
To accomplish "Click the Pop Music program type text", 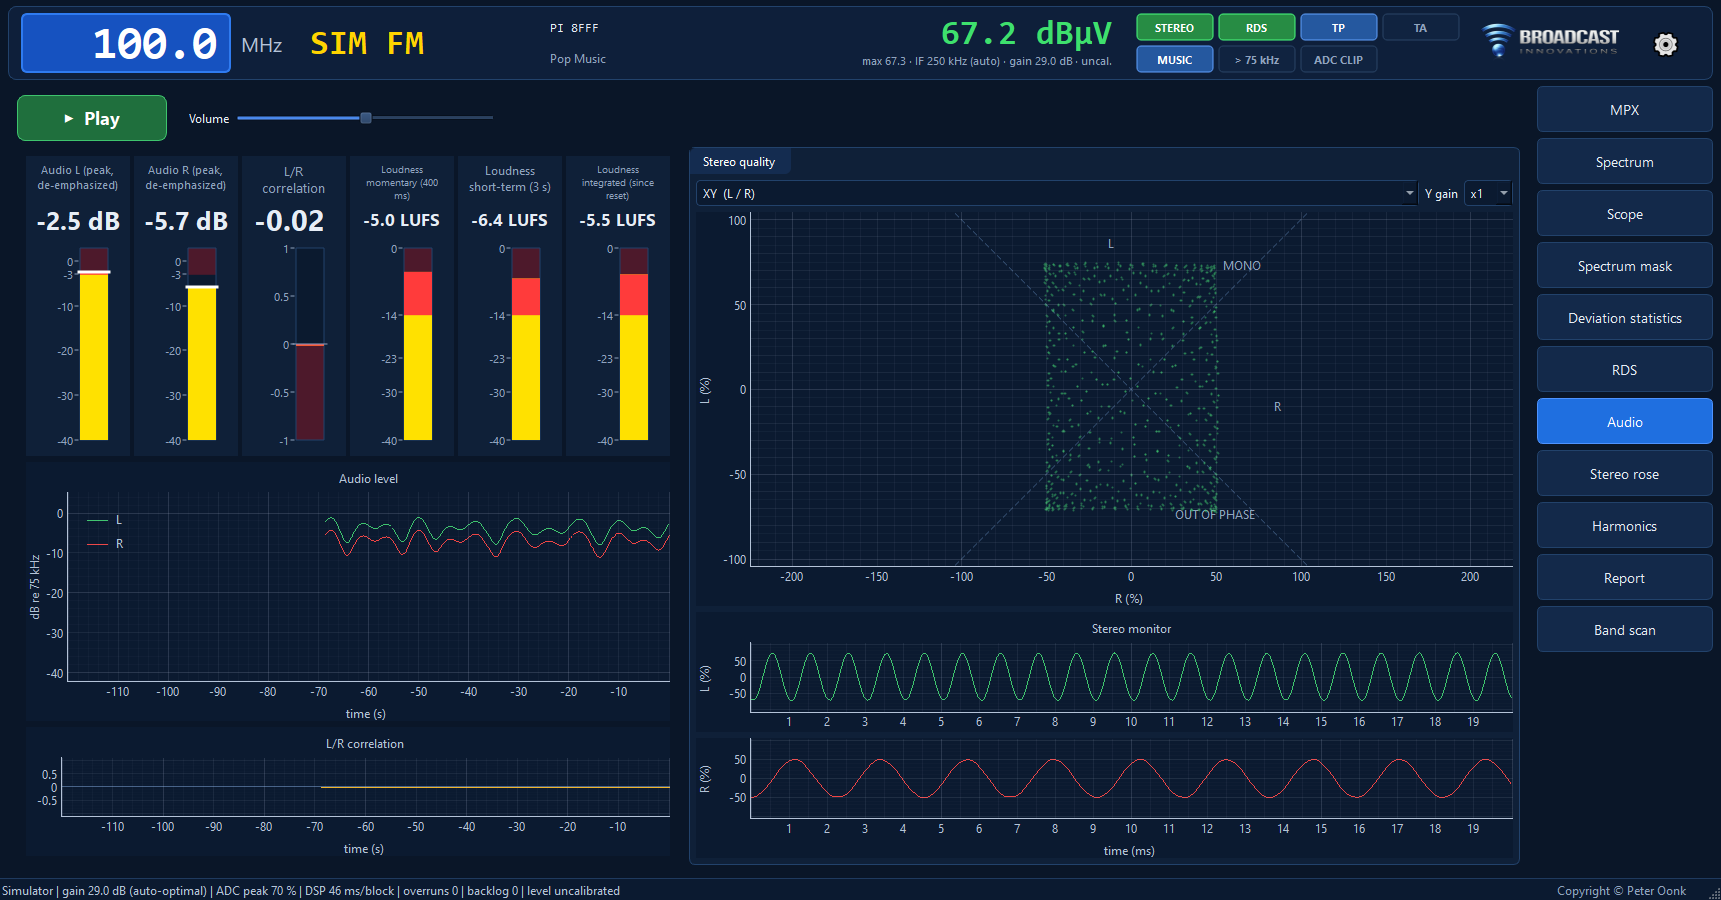I will pos(578,59).
